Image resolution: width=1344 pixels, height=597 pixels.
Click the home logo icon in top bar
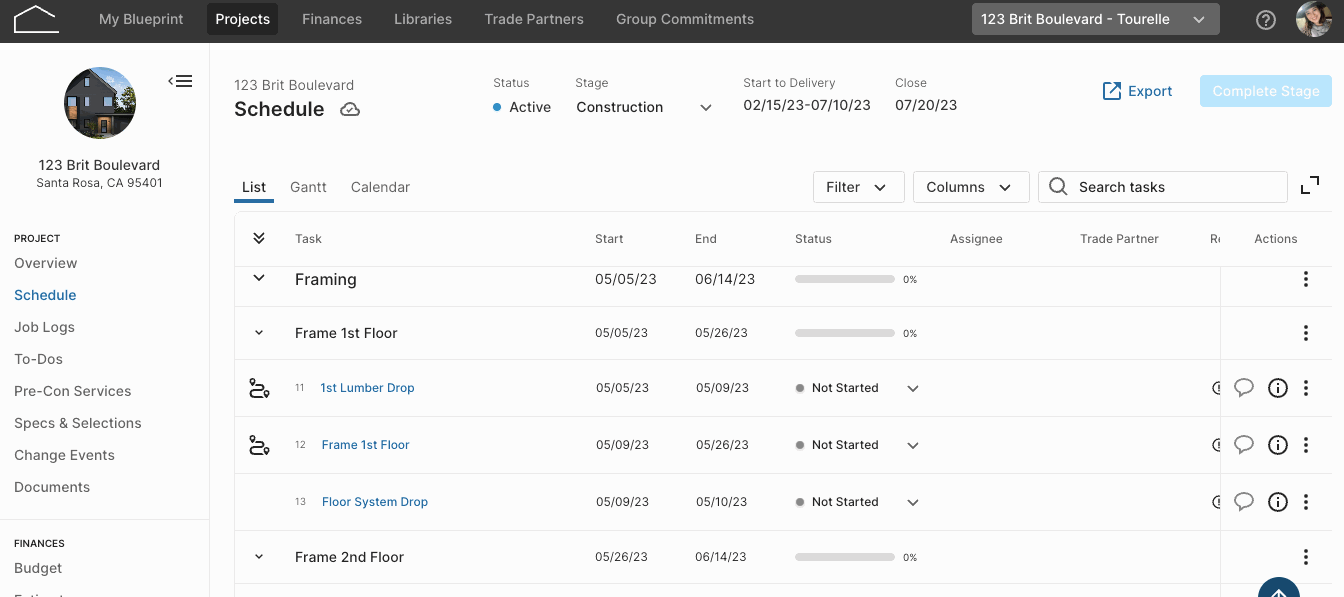36,19
